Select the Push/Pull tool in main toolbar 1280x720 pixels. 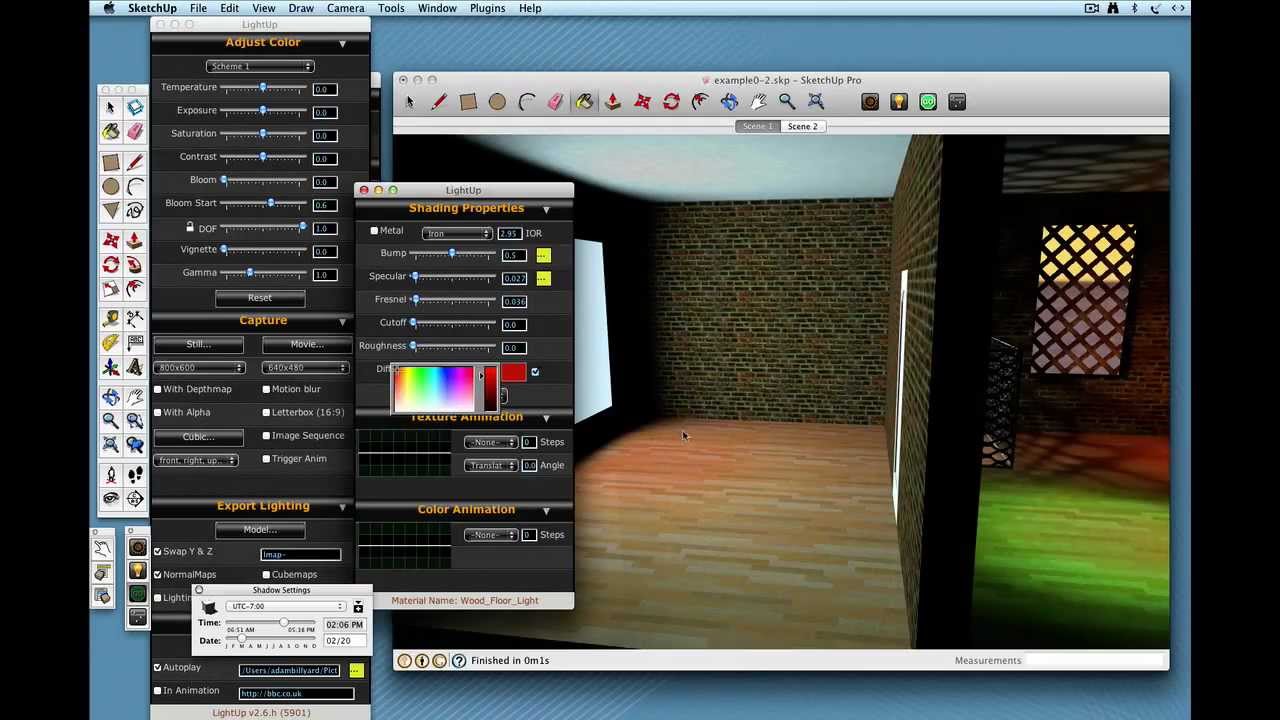tap(613, 102)
